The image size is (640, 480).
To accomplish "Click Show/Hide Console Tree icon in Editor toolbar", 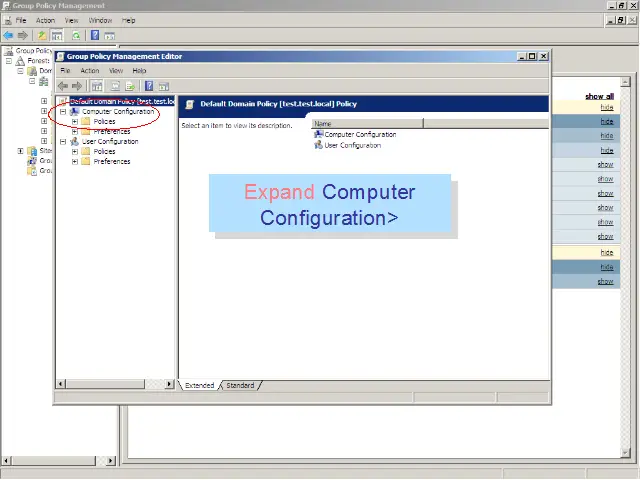I will point(97,86).
